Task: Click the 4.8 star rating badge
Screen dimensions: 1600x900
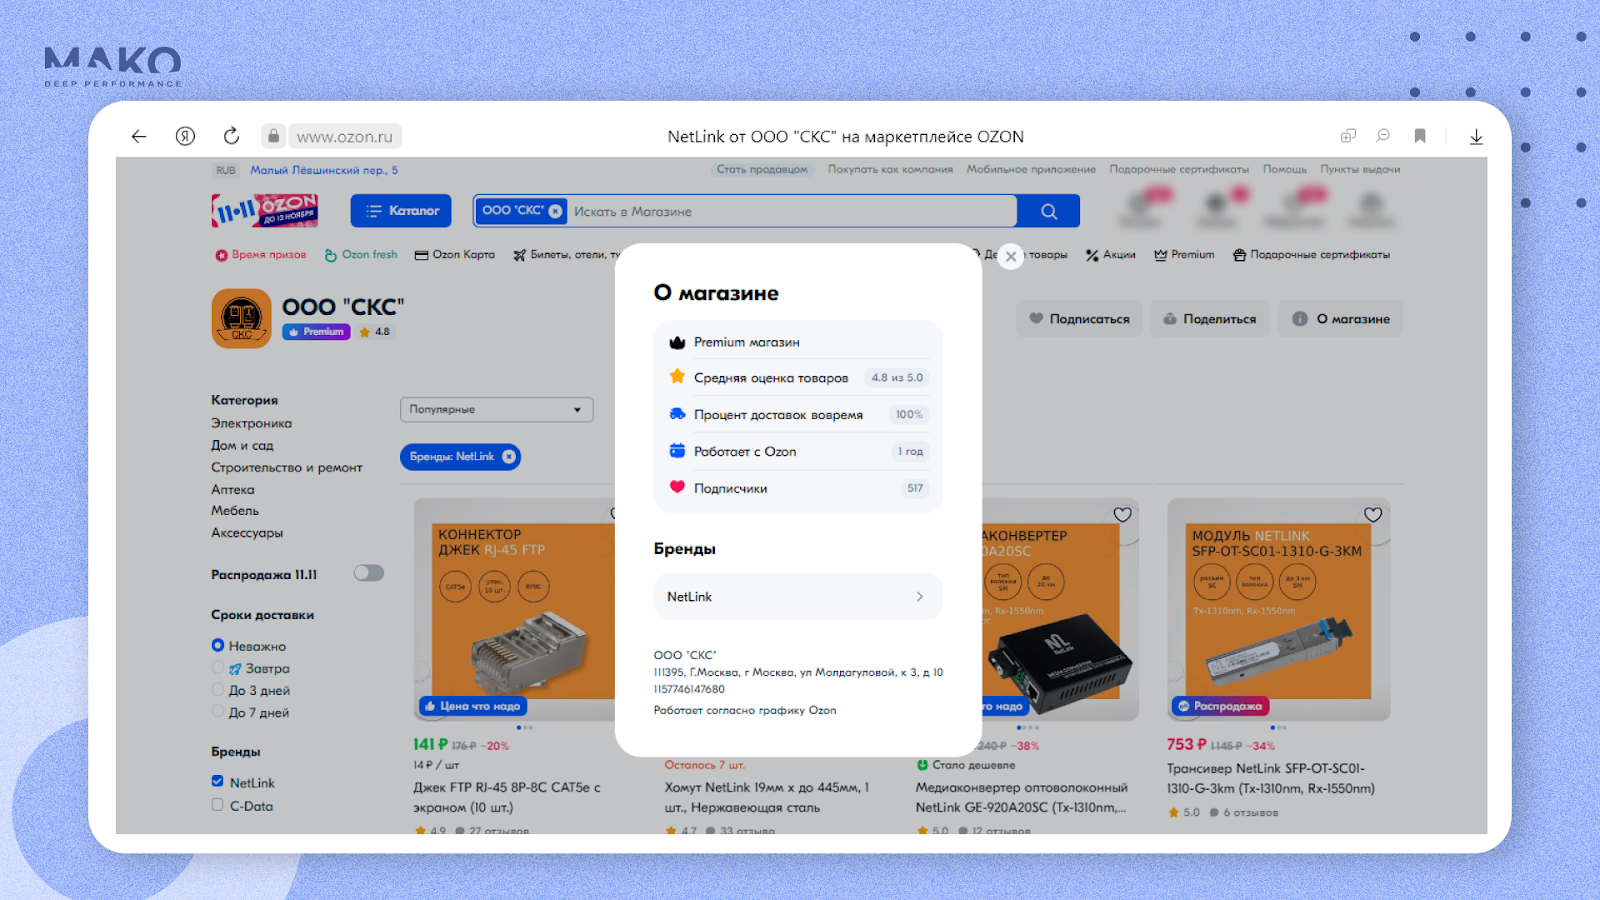Action: pyautogui.click(x=375, y=332)
